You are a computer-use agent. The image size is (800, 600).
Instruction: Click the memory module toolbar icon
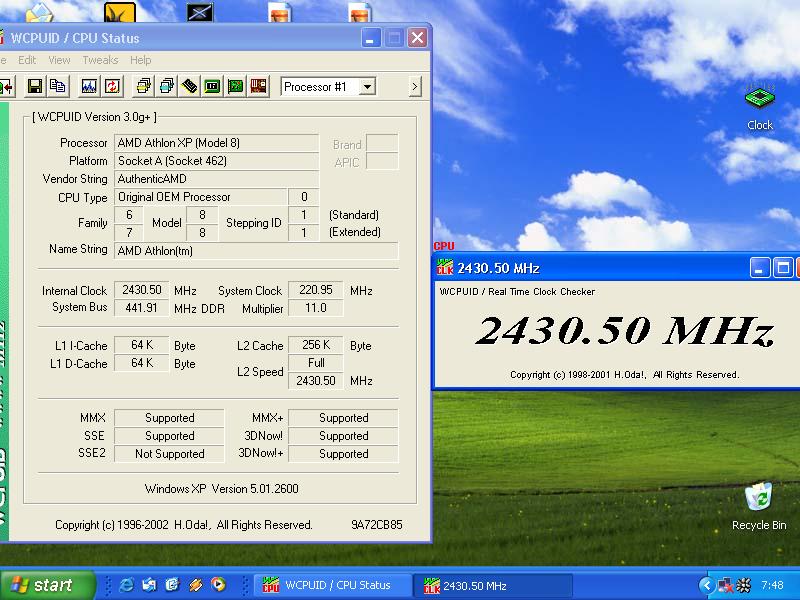point(189,87)
